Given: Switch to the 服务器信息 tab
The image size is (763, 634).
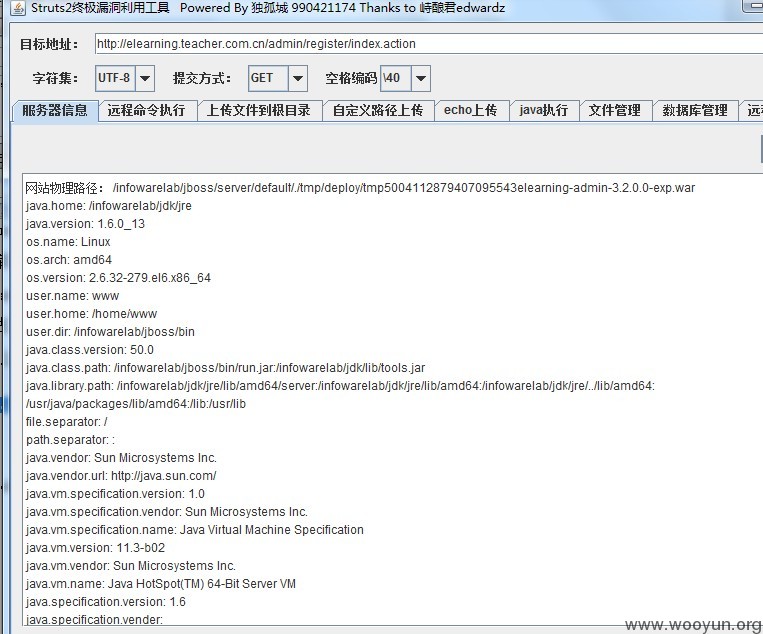Looking at the screenshot, I should (x=55, y=110).
